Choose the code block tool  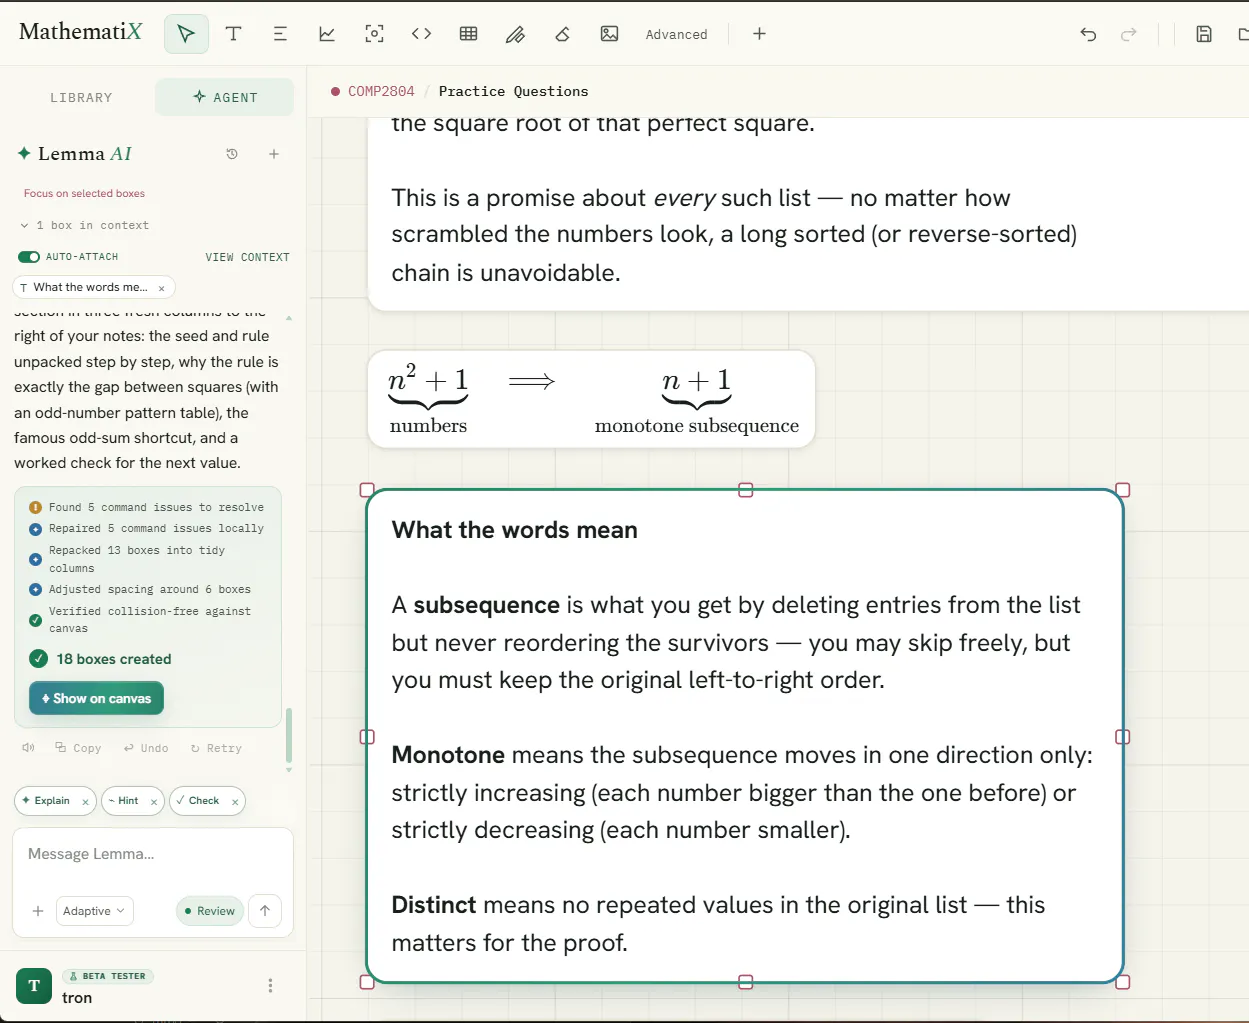[x=421, y=34]
